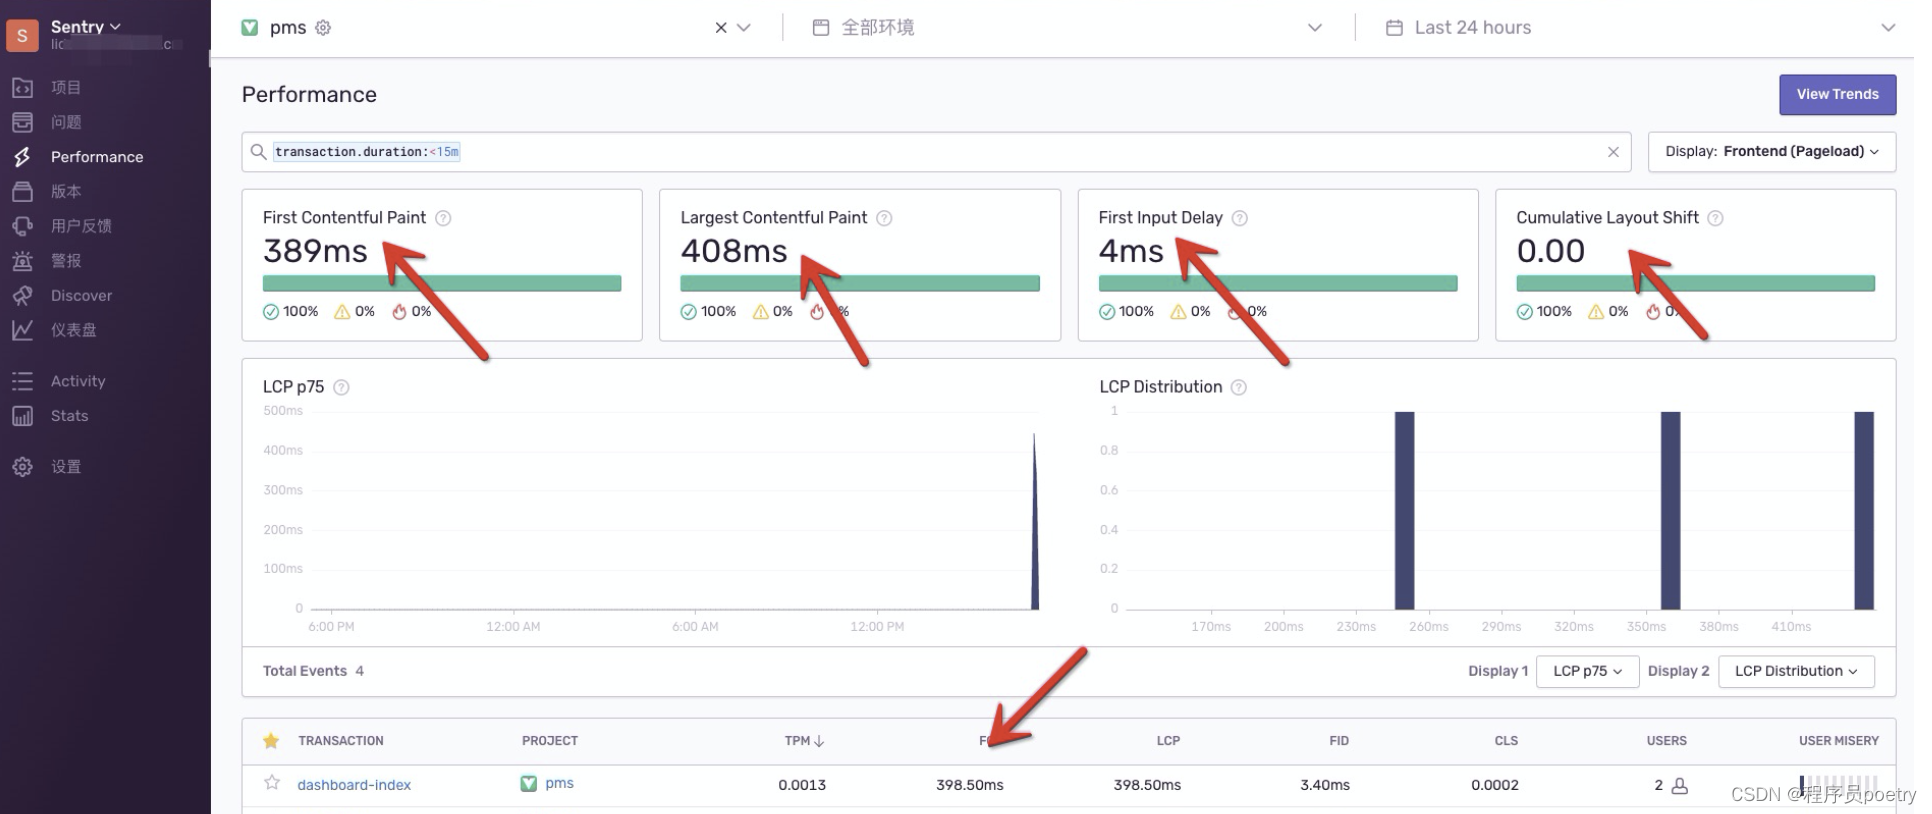
Task: Click the search magnifier icon
Action: 258,152
